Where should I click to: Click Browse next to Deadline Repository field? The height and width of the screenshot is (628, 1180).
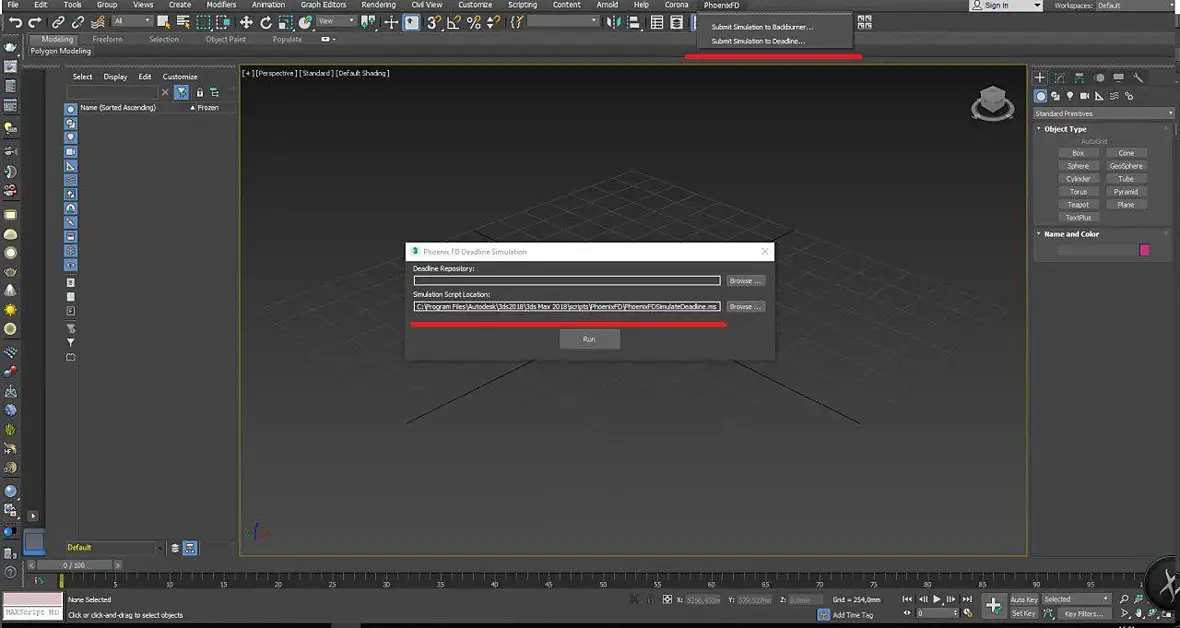(x=746, y=281)
